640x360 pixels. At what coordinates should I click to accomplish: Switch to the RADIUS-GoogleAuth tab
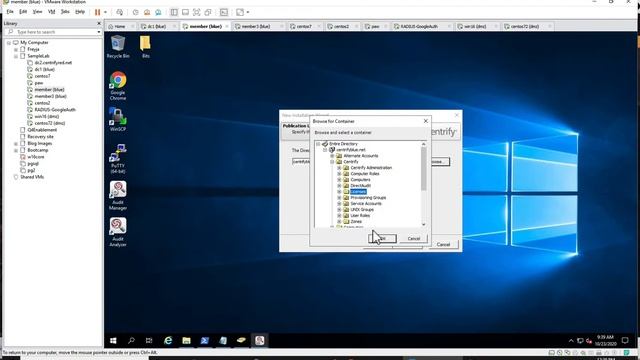[x=419, y=26]
